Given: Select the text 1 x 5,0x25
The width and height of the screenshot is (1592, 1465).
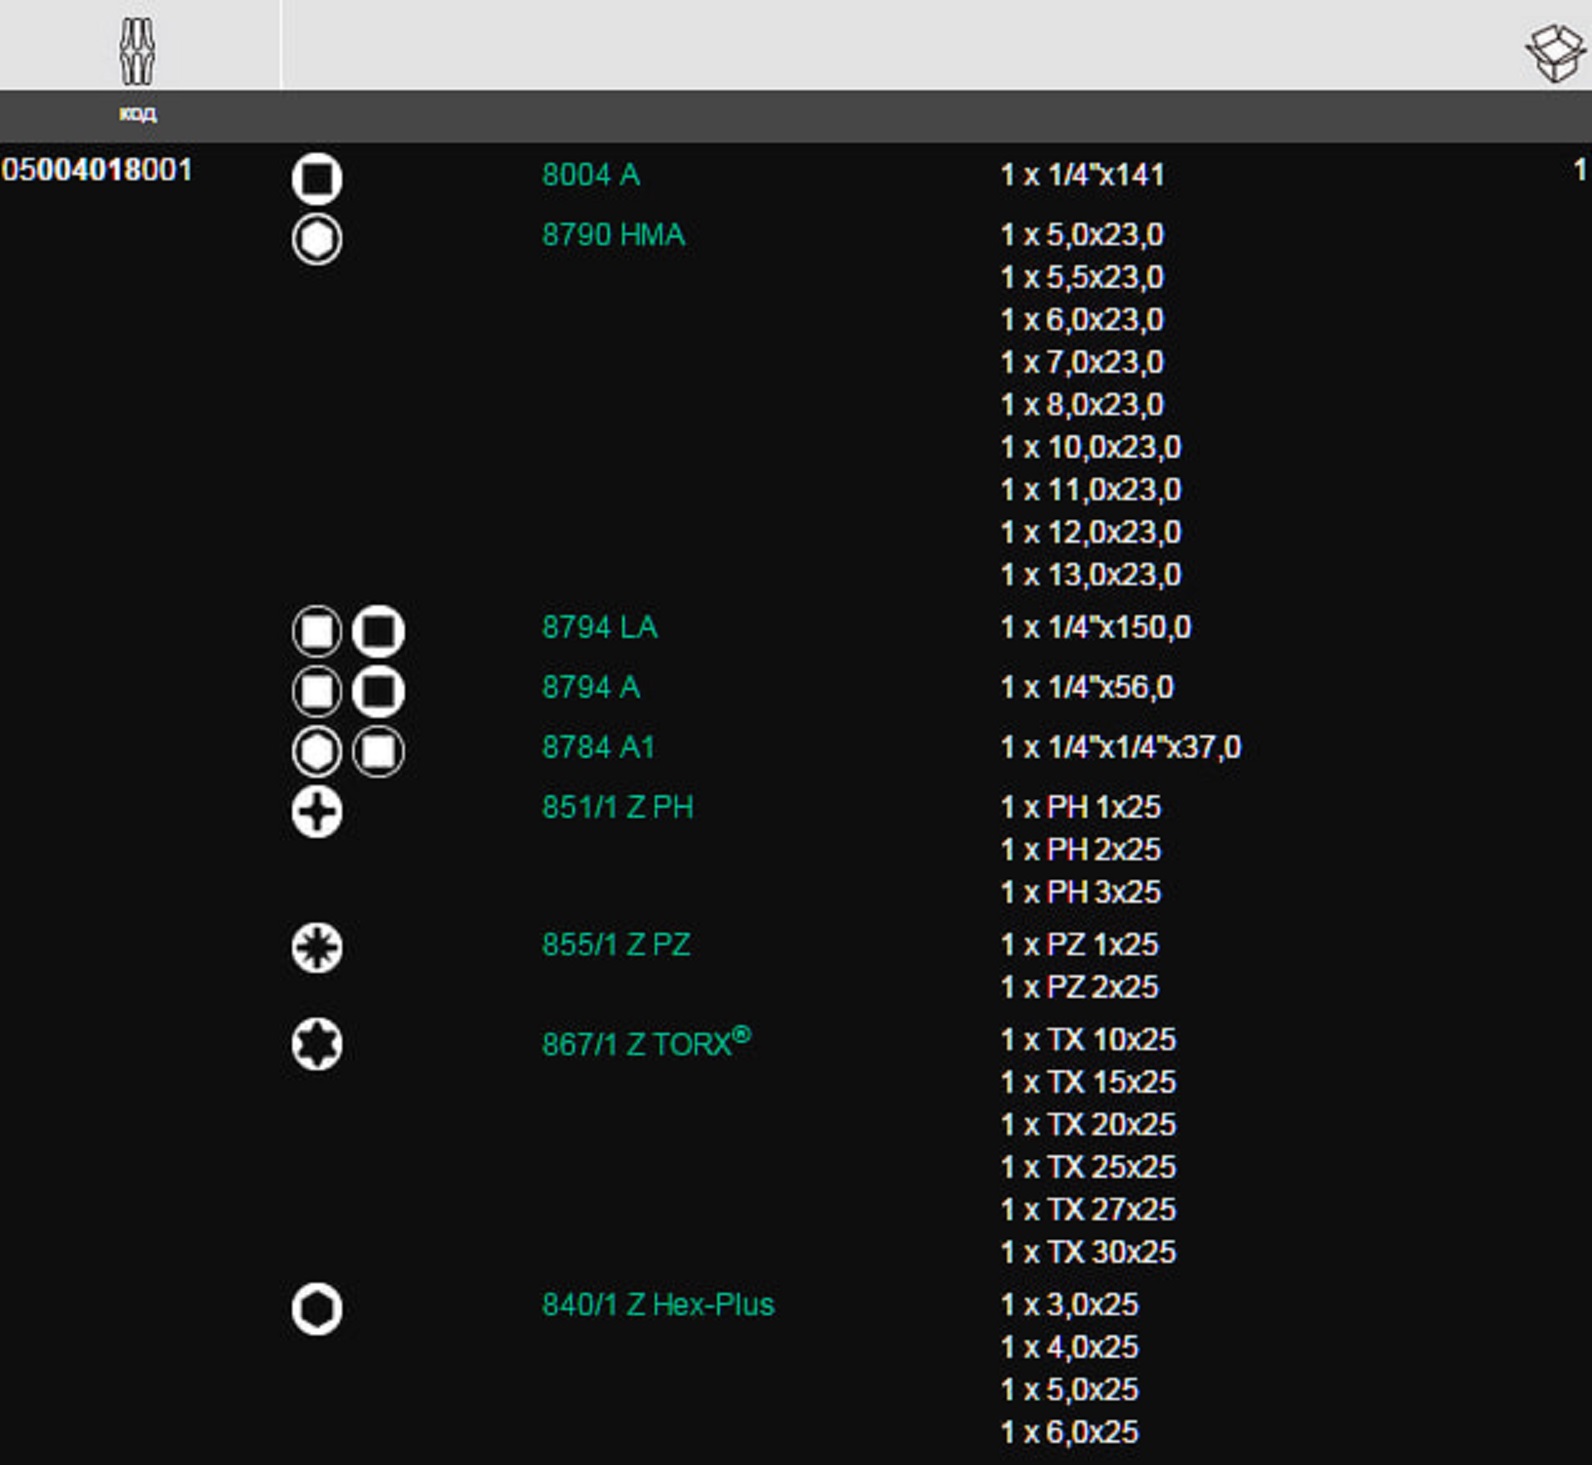Looking at the screenshot, I should coord(1070,1390).
